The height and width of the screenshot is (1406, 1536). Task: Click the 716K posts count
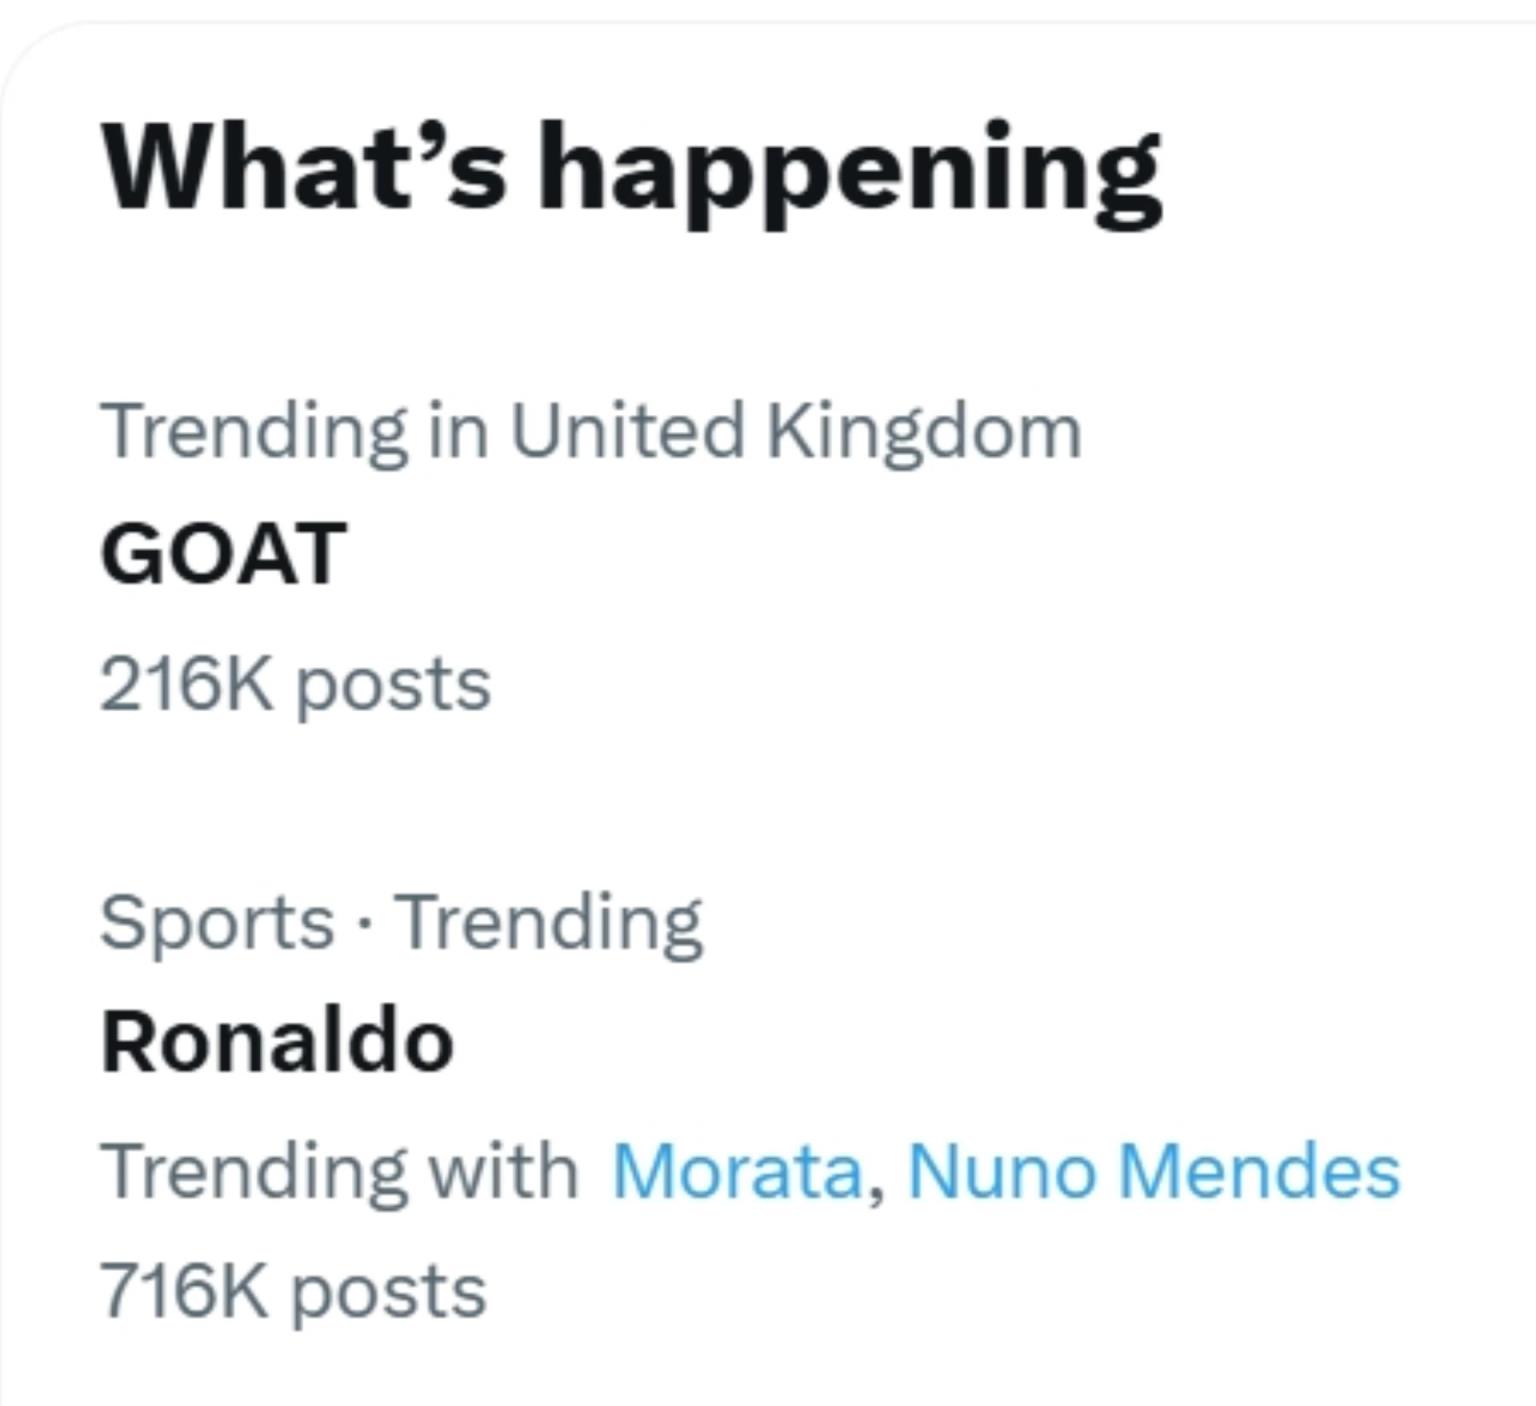point(293,1291)
